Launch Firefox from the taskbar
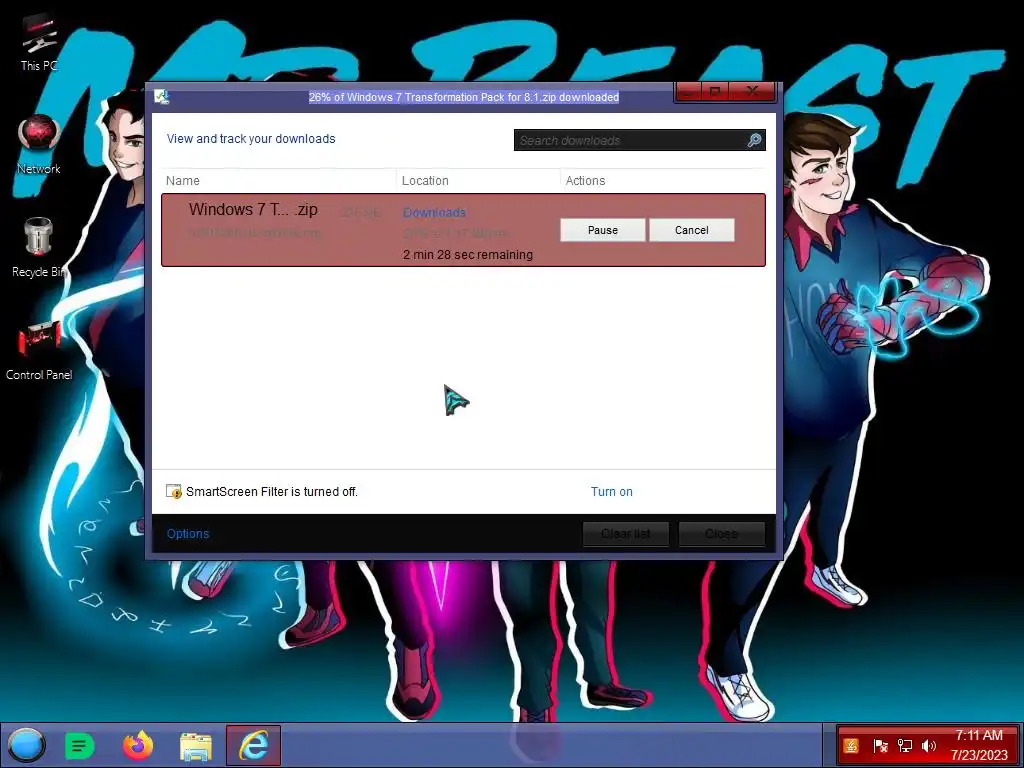1024x768 pixels. click(138, 745)
